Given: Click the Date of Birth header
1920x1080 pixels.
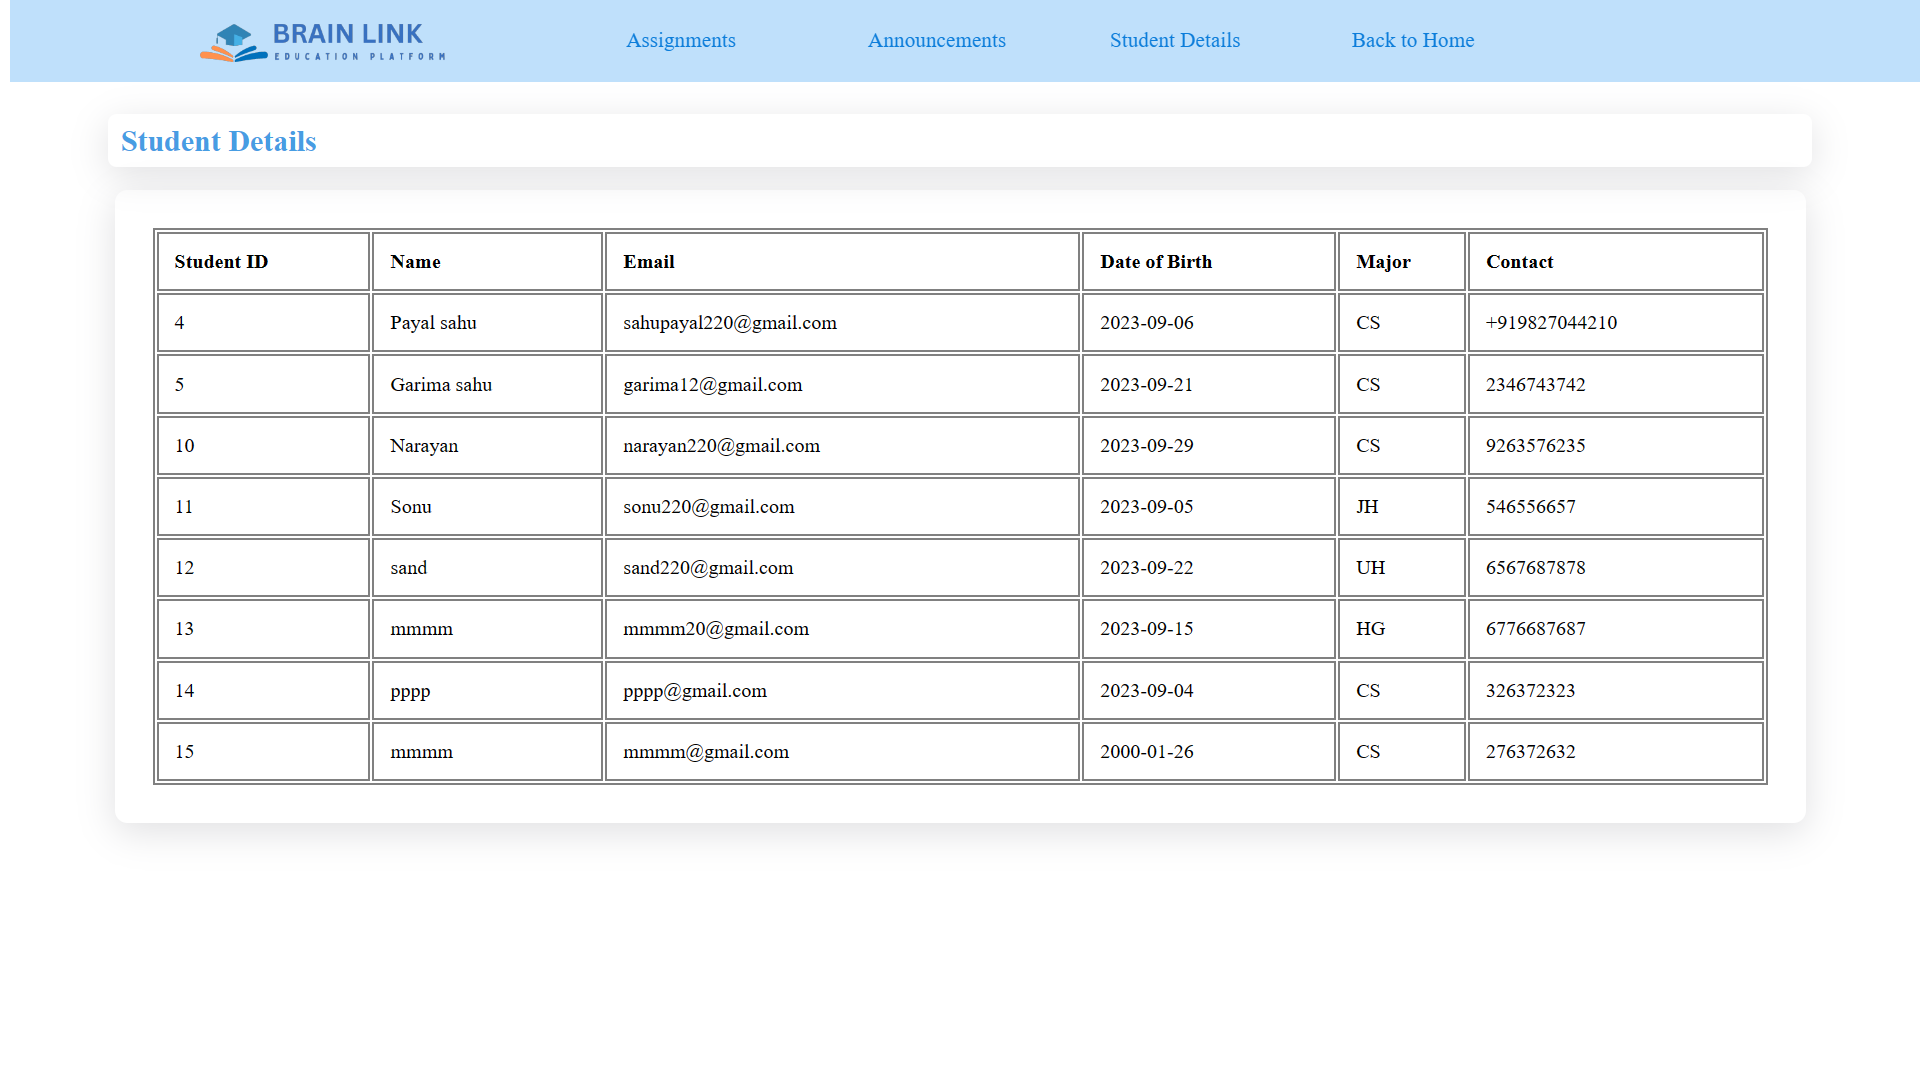Looking at the screenshot, I should pyautogui.click(x=1156, y=262).
